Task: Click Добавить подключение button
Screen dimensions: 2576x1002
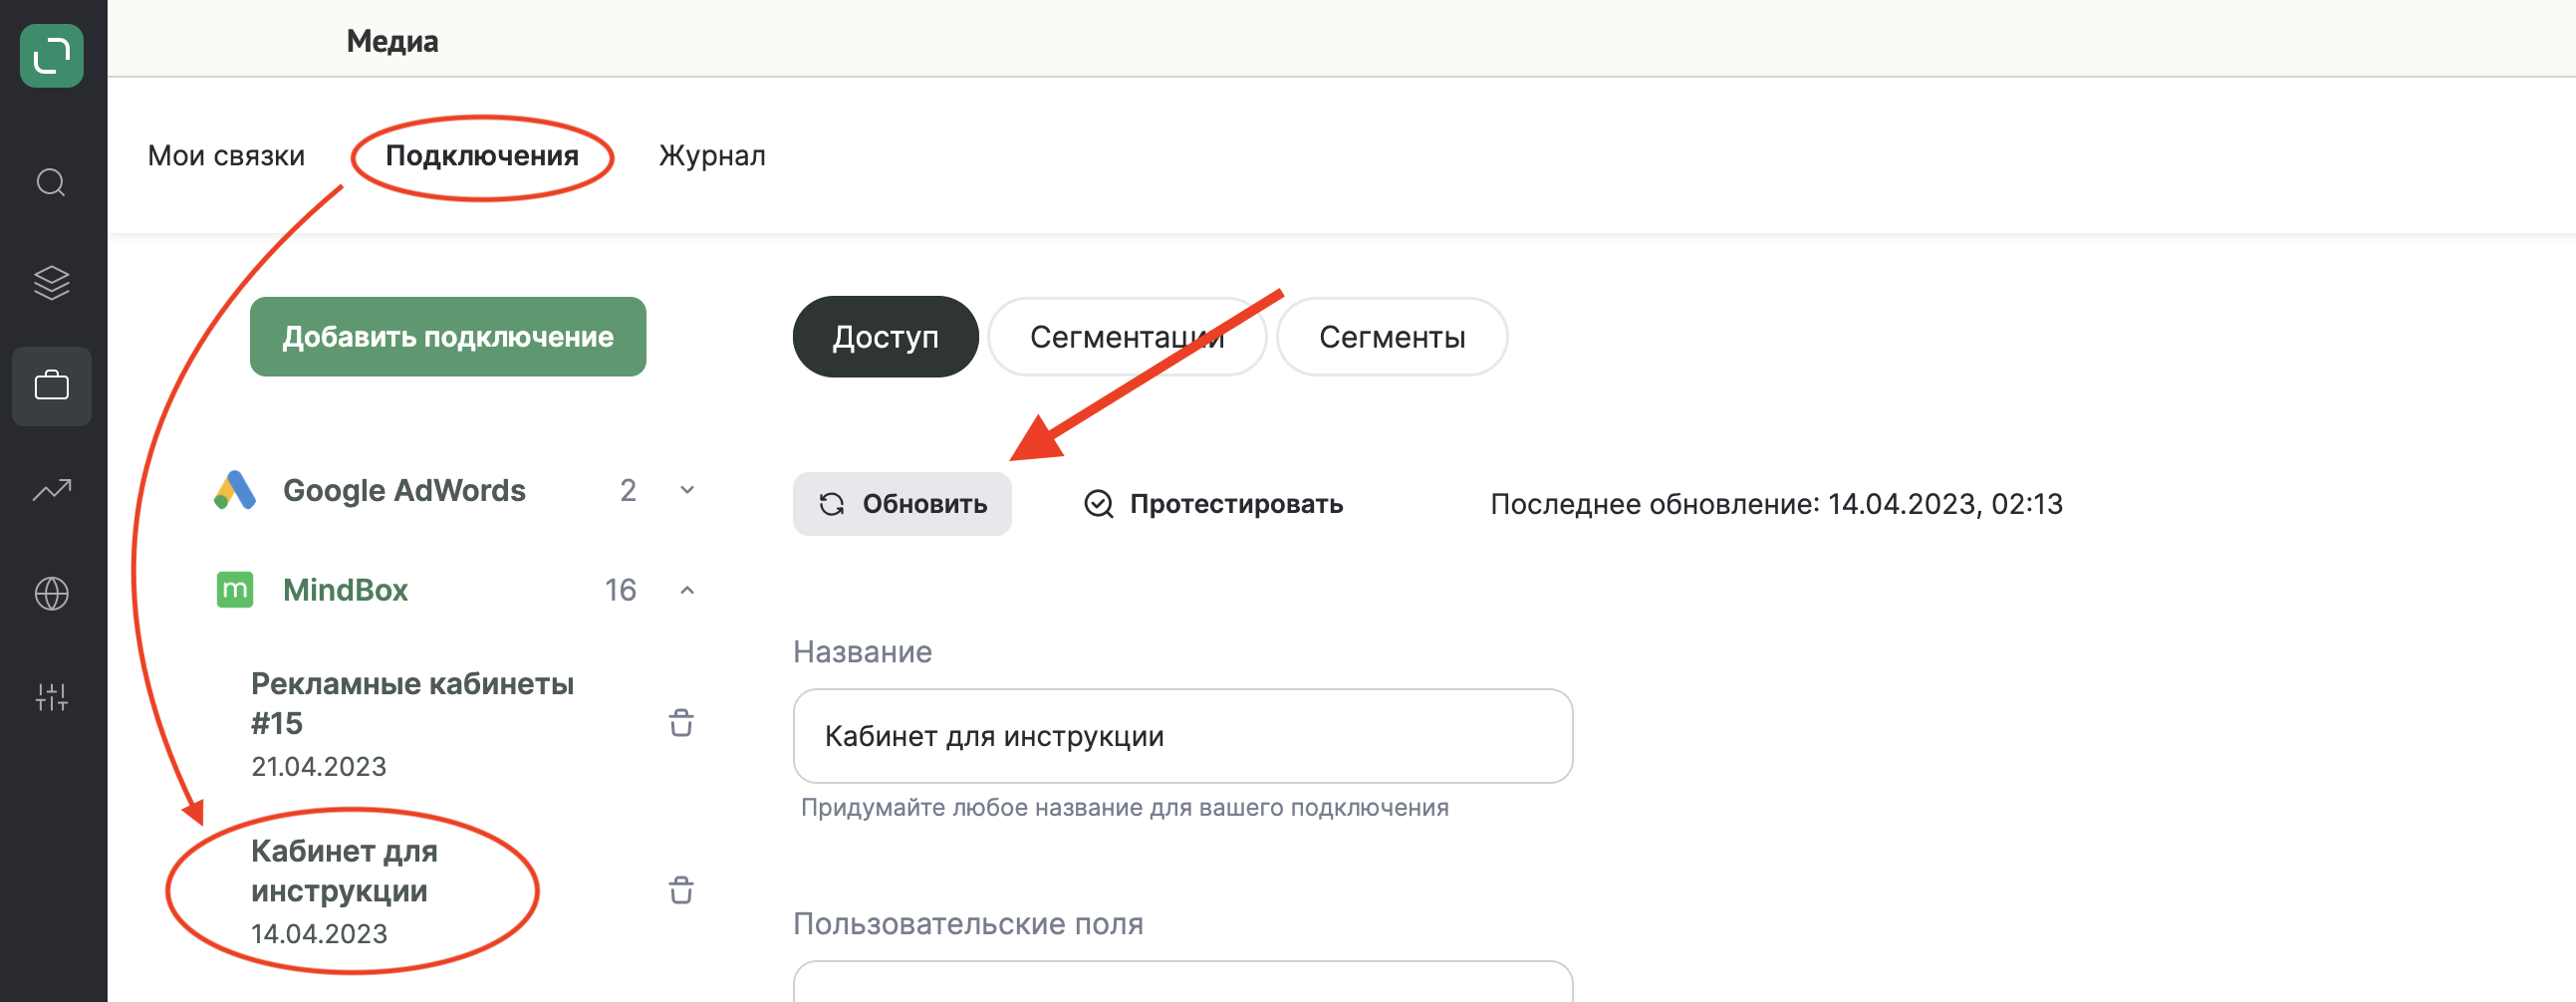Action: tap(448, 337)
